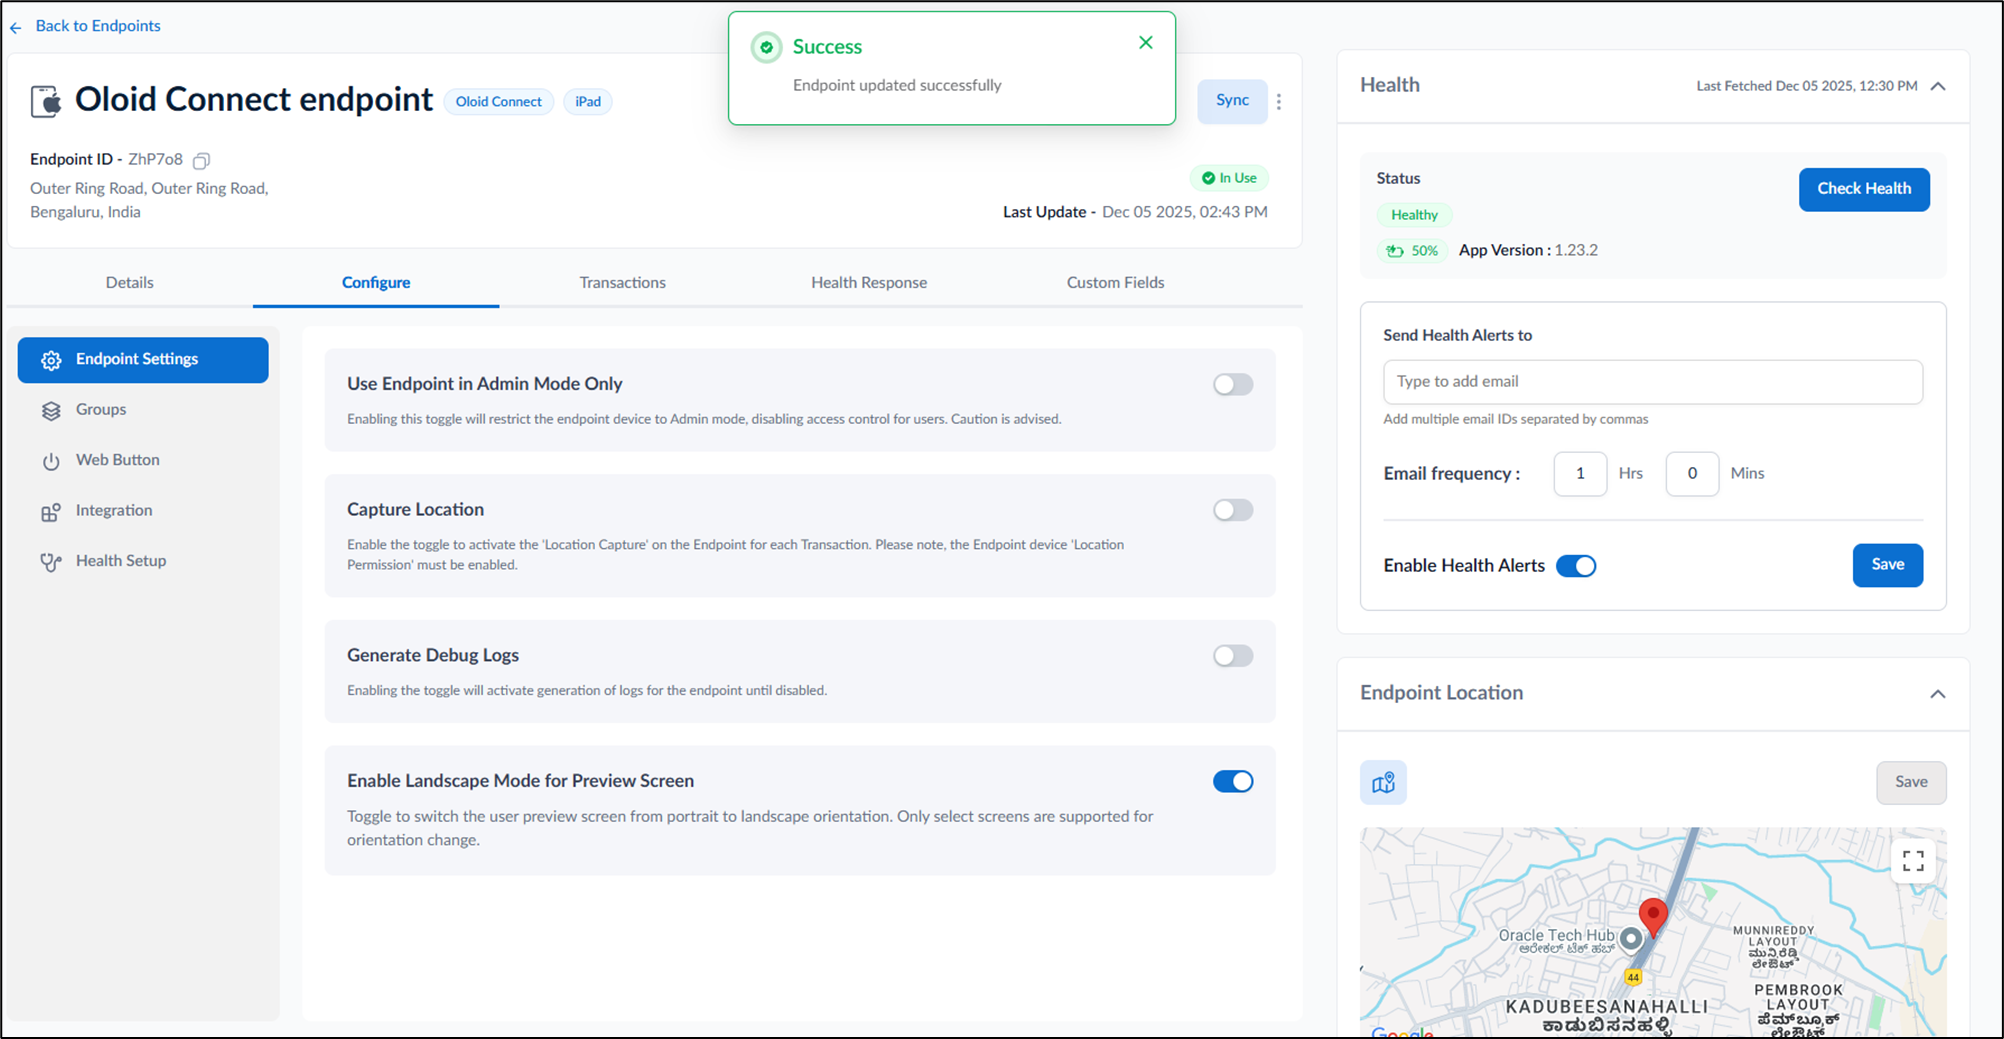Click the Groups layers icon

click(x=51, y=411)
